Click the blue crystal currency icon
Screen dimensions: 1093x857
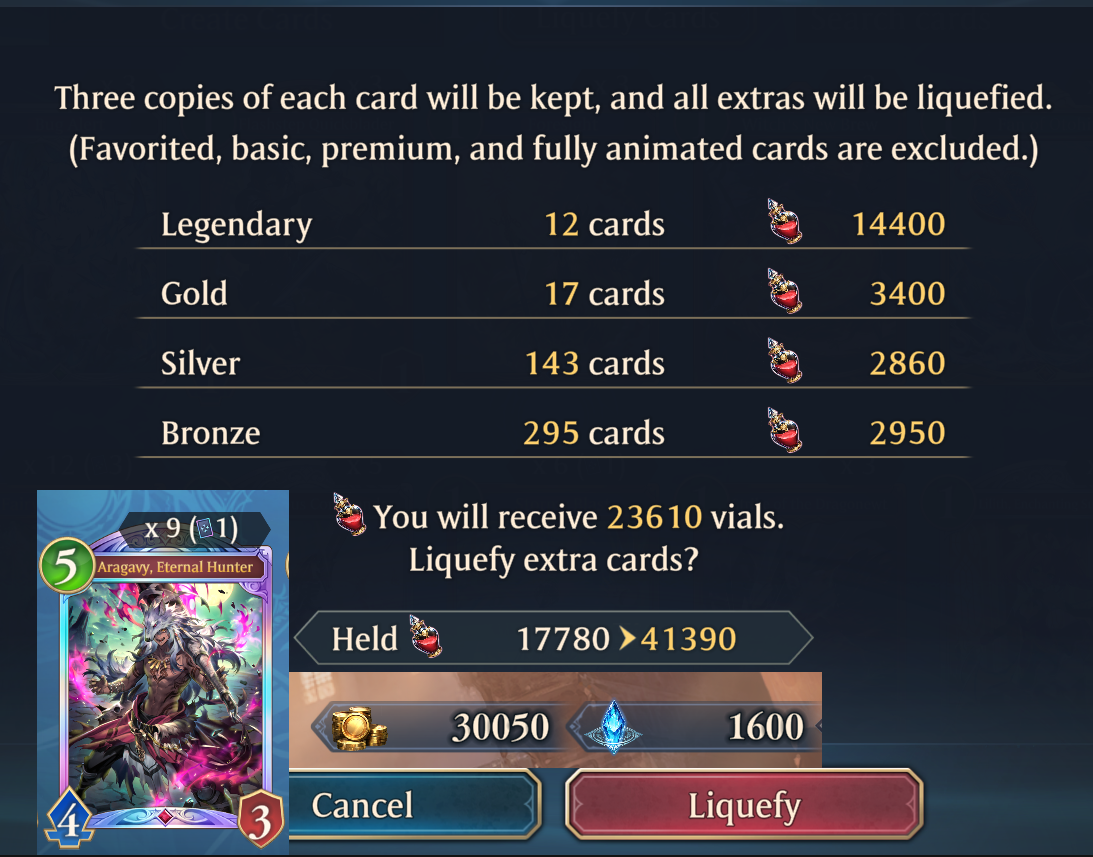pyautogui.click(x=613, y=727)
